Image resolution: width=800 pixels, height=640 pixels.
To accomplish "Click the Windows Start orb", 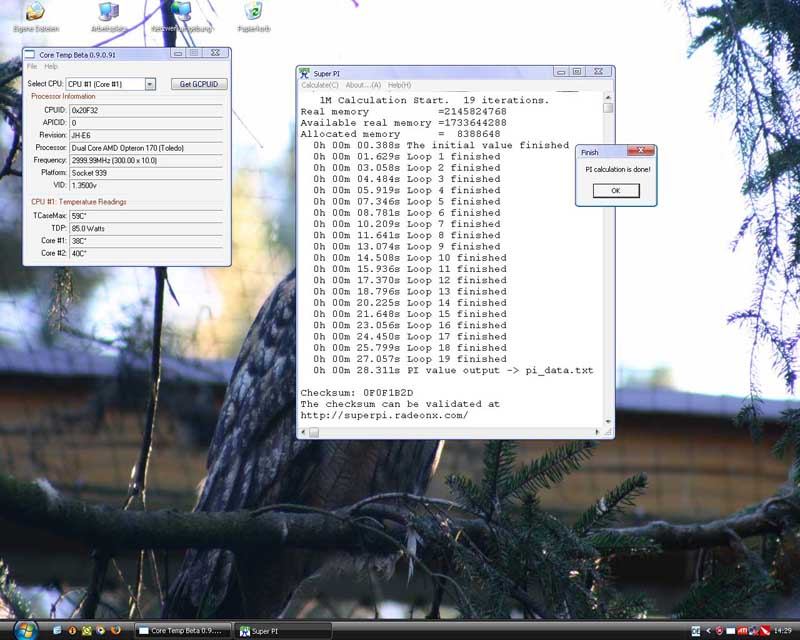I will coord(26,630).
